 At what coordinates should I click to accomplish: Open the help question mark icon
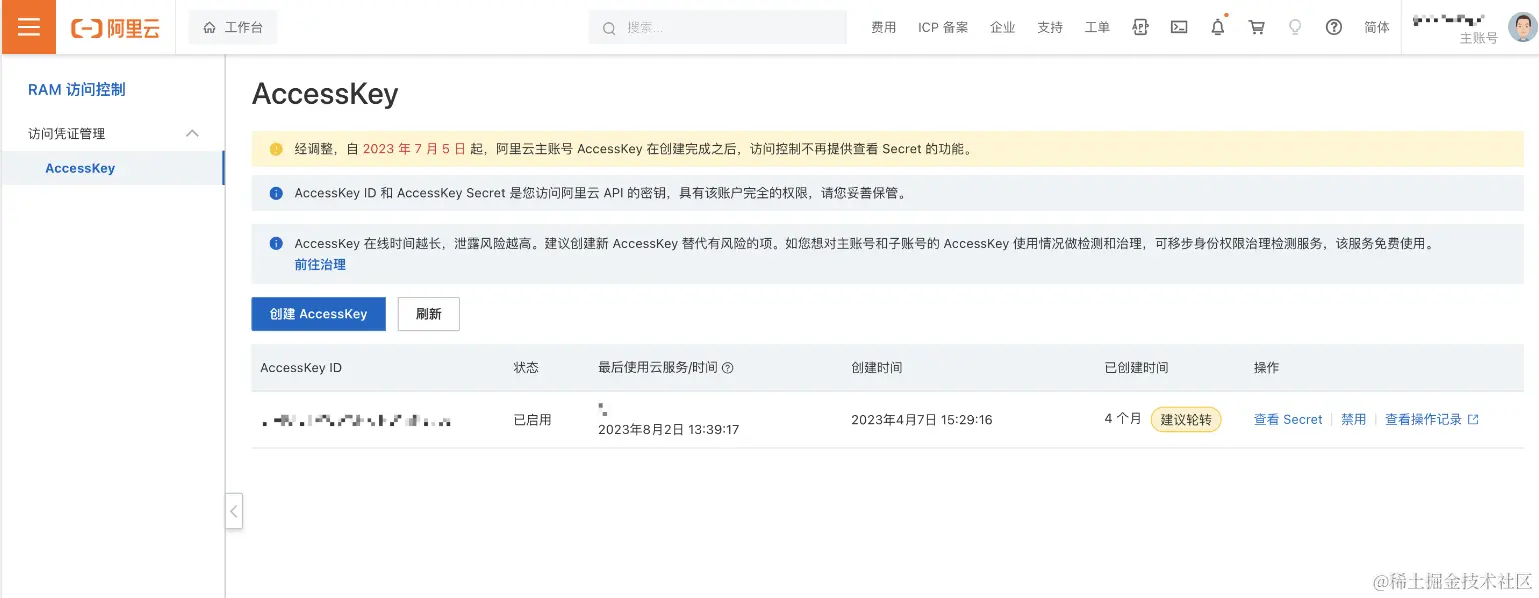point(1334,28)
